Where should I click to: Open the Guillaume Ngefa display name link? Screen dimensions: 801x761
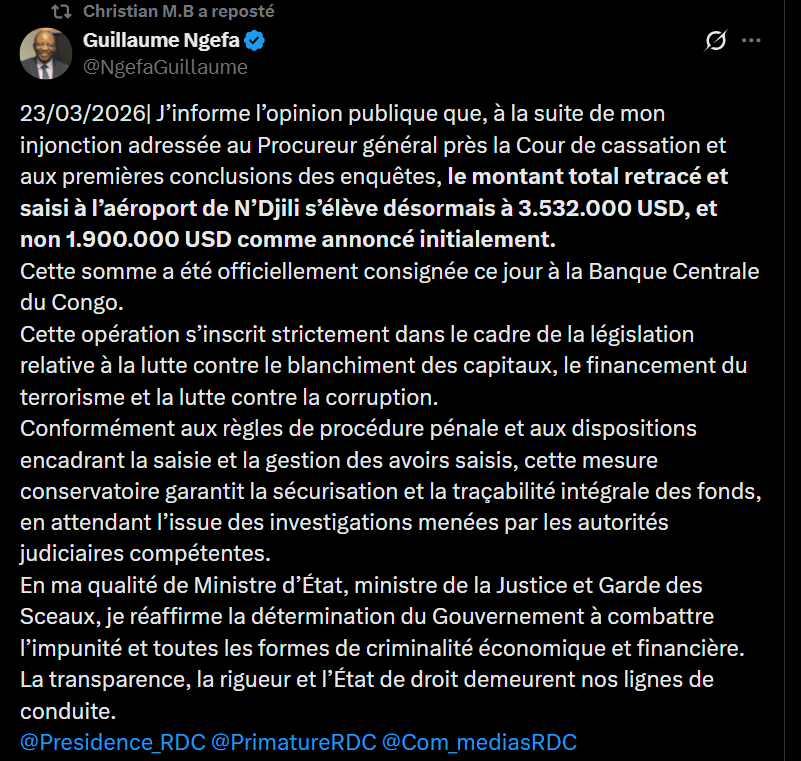click(x=160, y=41)
